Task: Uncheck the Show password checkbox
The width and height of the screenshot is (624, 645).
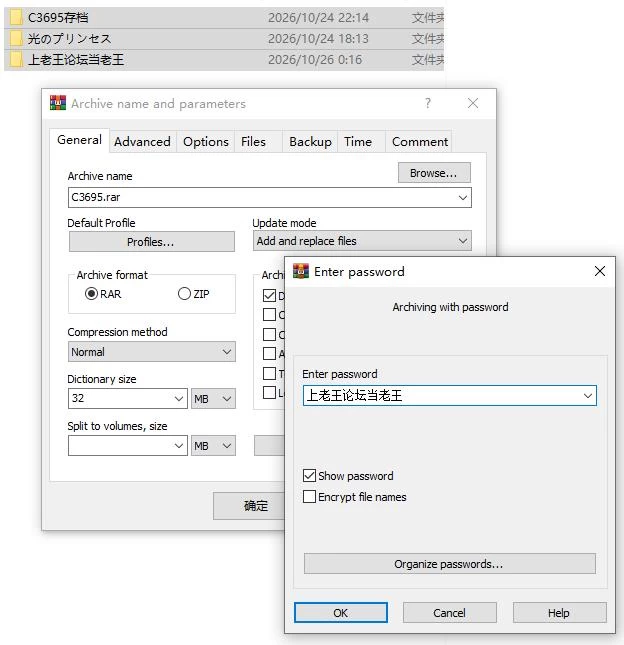Action: (309, 476)
